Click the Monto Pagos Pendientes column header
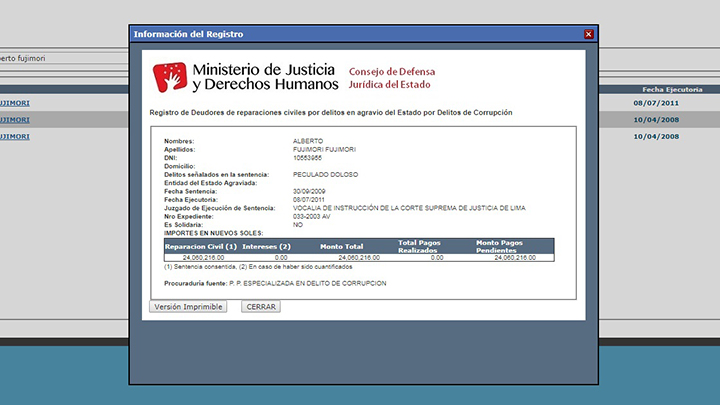Image resolution: width=720 pixels, height=405 pixels. (499, 247)
